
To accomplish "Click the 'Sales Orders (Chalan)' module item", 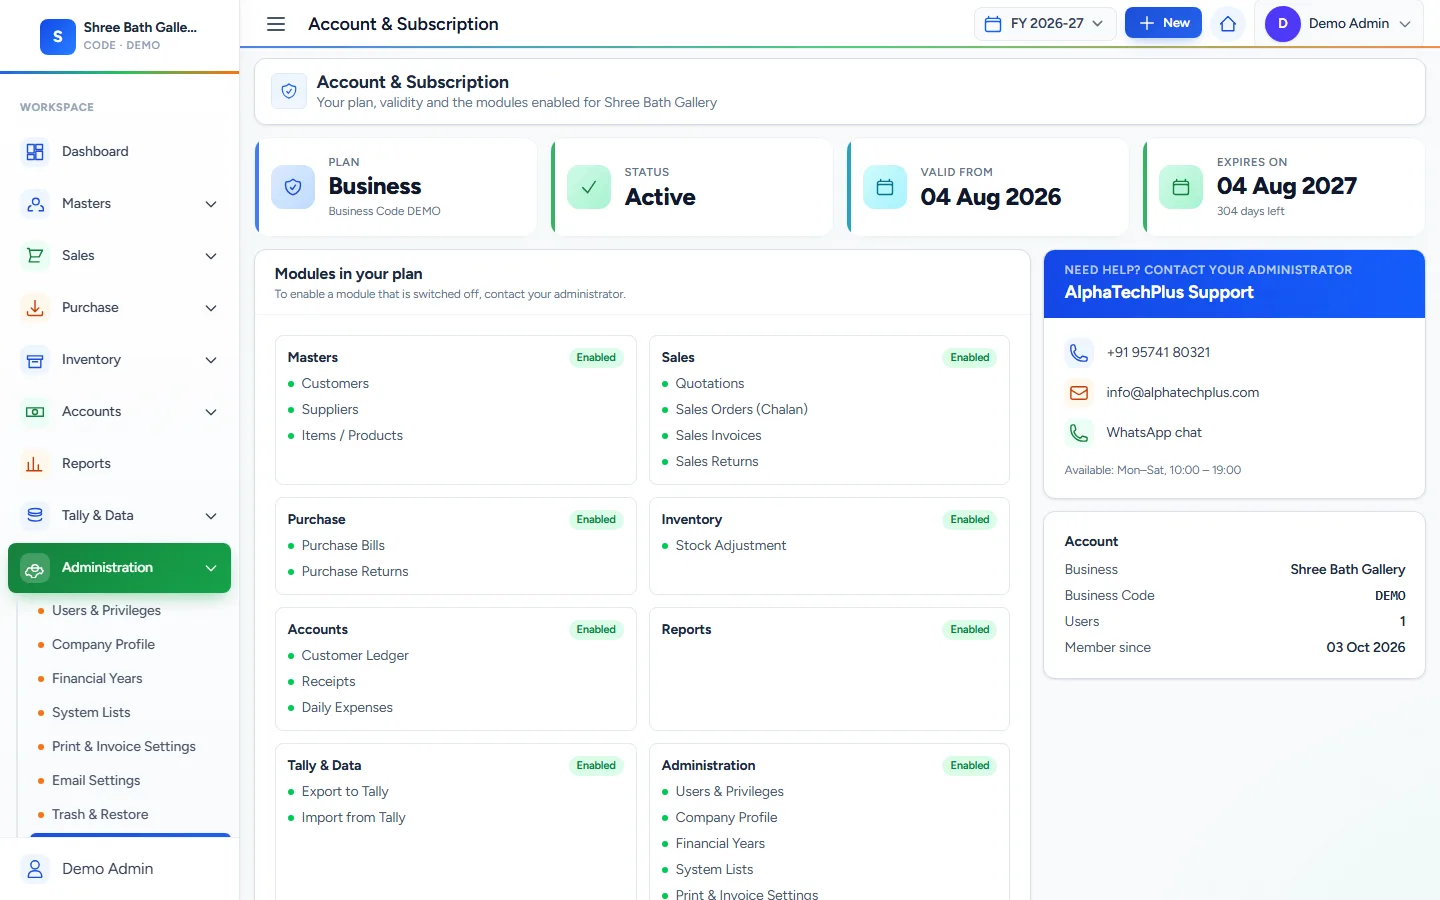I will 742,410.
